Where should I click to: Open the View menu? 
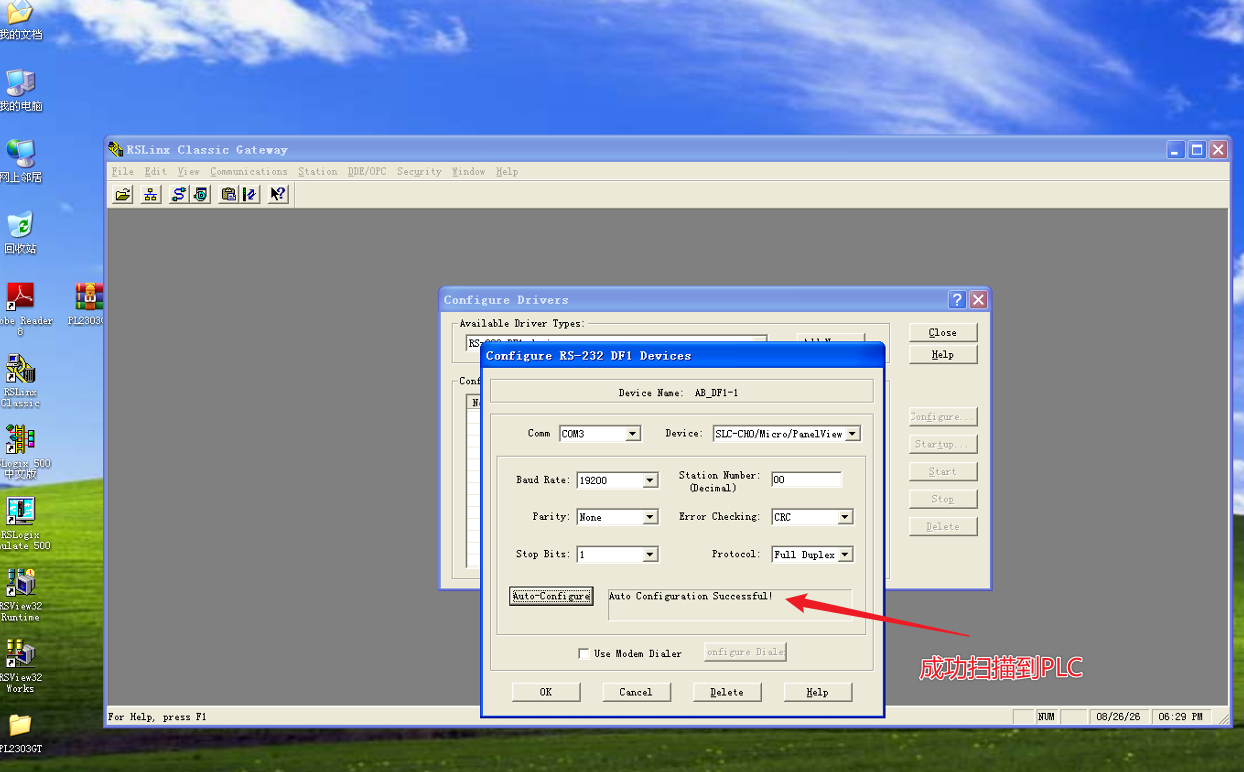point(189,172)
